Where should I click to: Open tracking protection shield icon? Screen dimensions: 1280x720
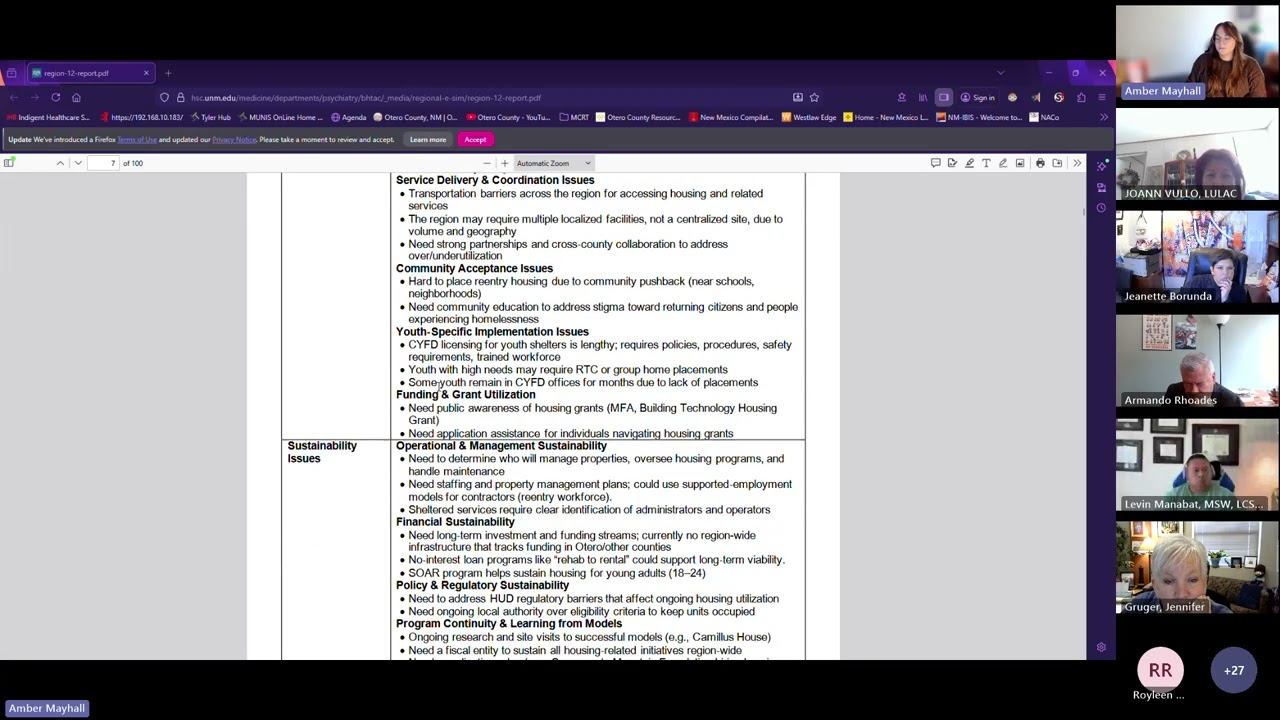pos(164,98)
